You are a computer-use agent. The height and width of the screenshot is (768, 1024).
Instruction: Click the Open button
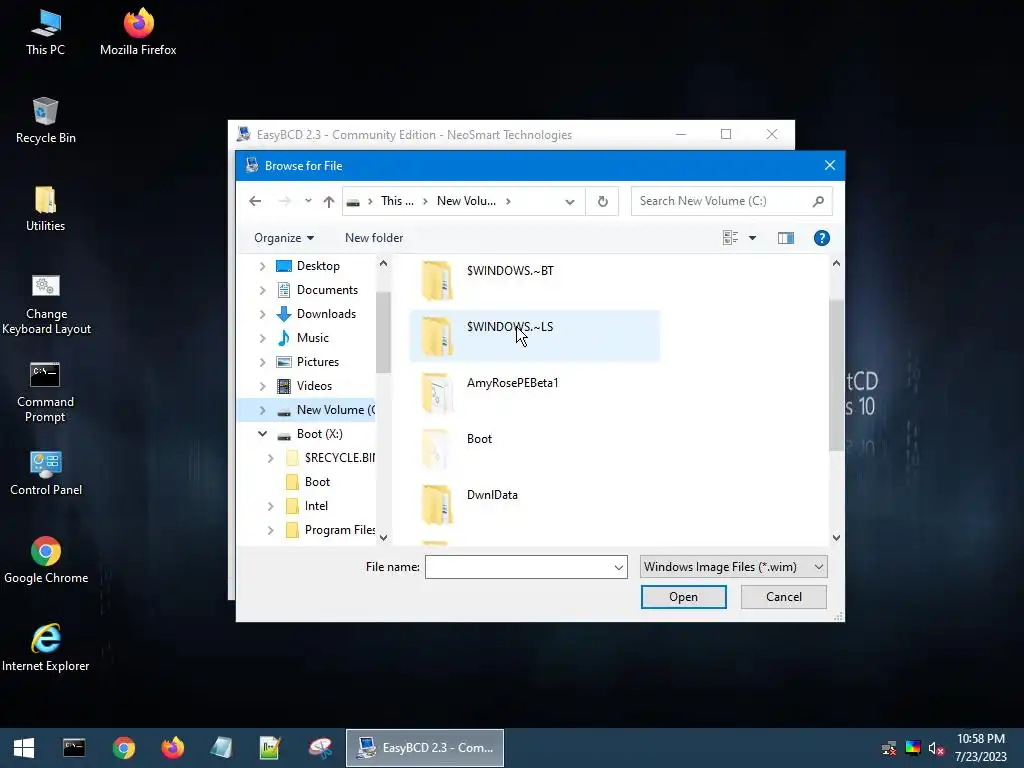point(683,597)
